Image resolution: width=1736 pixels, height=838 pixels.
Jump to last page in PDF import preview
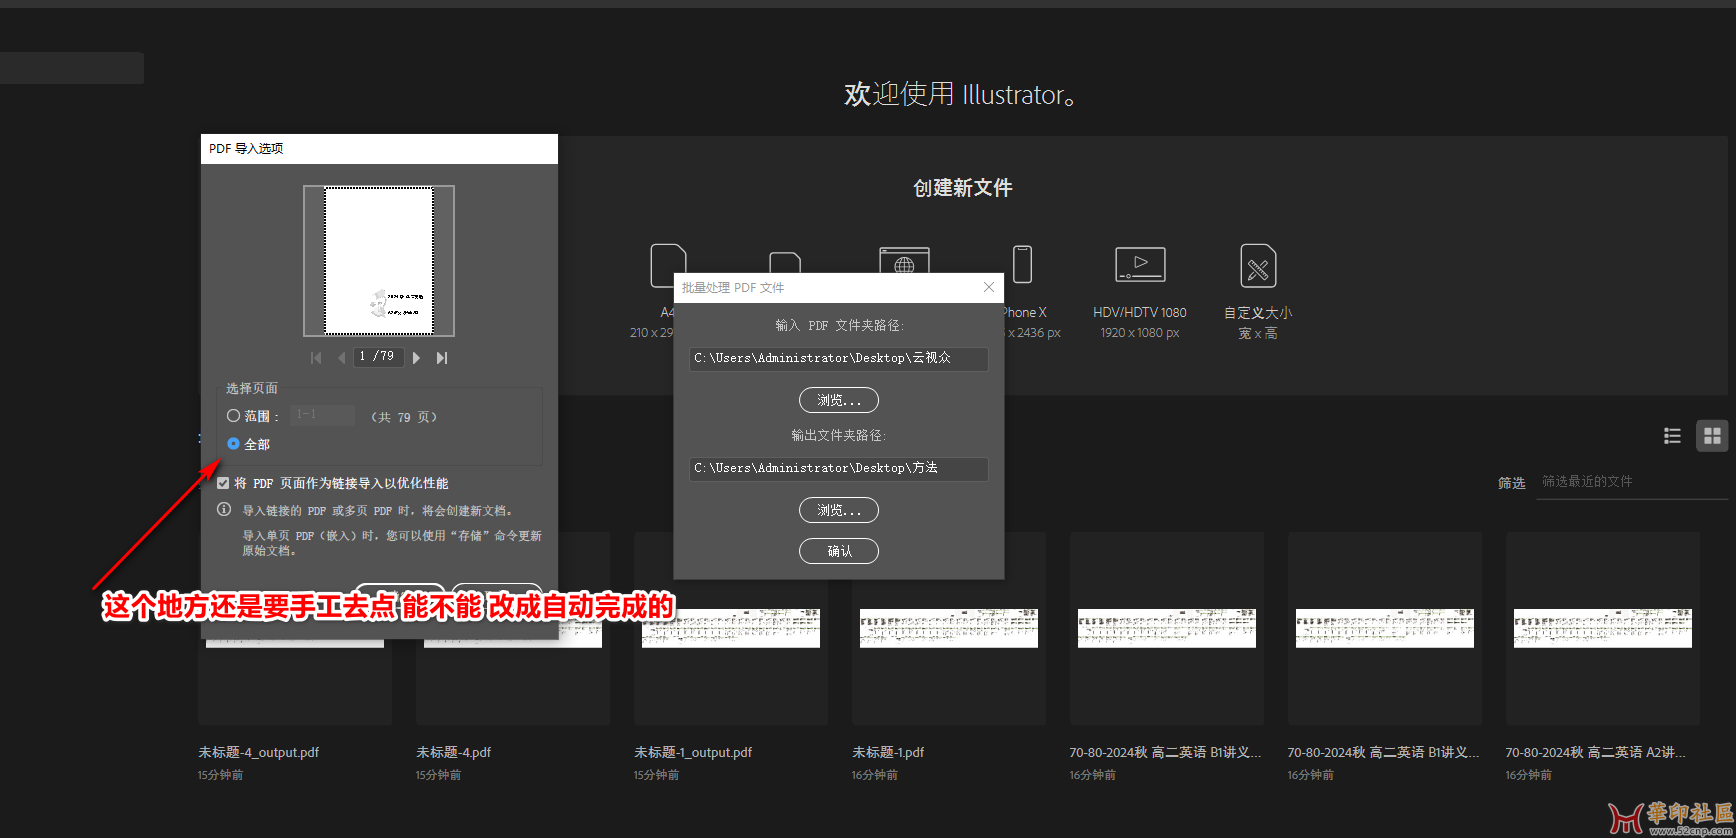442,357
